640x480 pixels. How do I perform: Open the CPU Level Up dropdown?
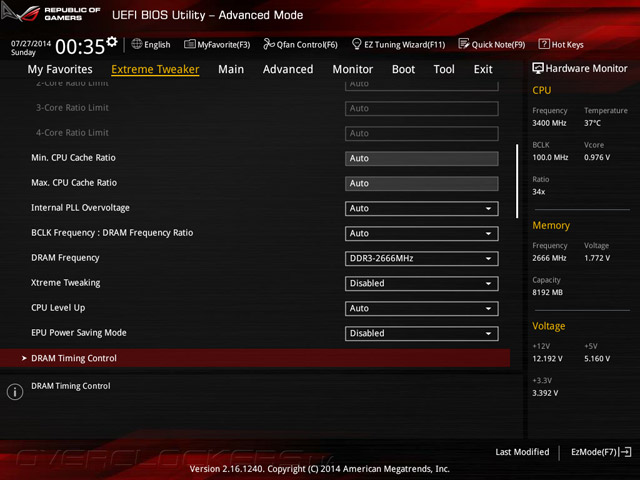tap(422, 309)
